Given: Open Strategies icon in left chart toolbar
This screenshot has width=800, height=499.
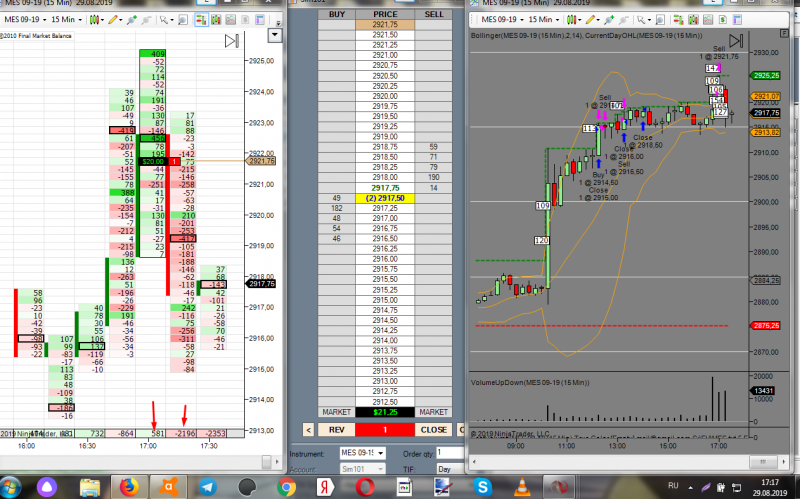Looking at the screenshot, I should (x=245, y=19).
